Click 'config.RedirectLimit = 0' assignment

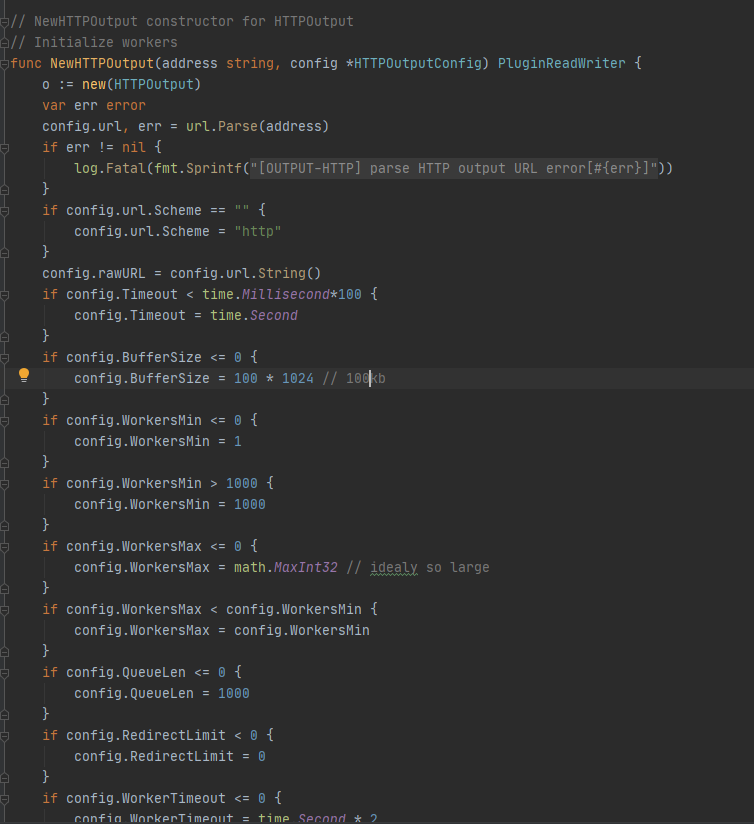coord(170,757)
